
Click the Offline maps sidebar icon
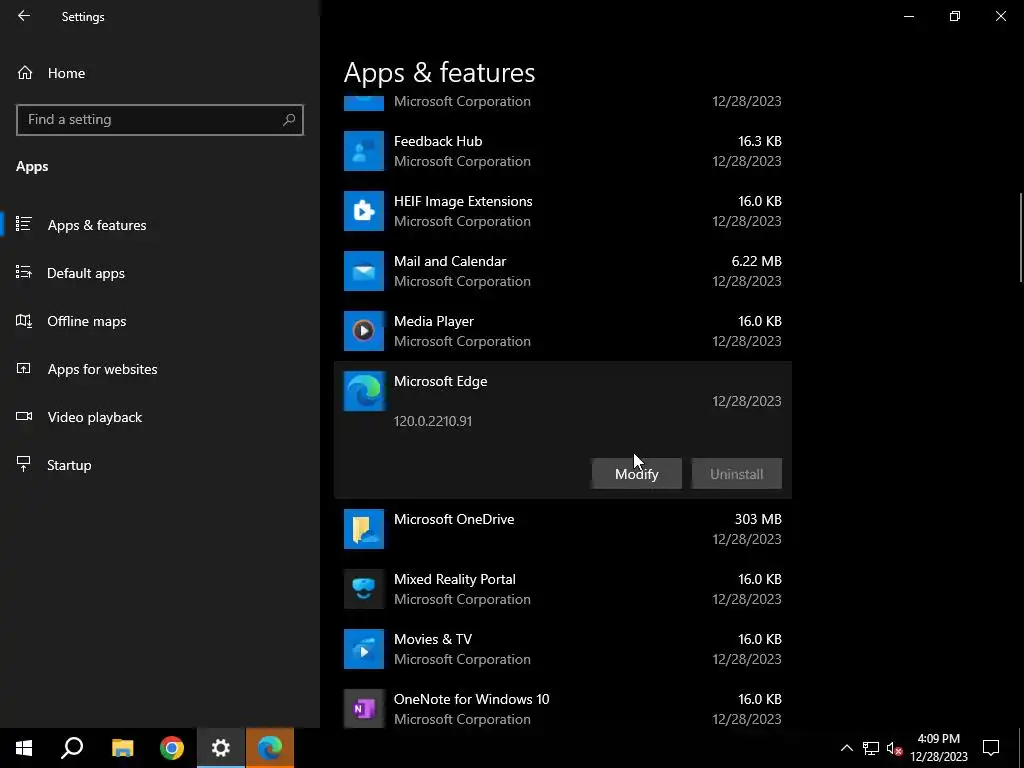click(24, 321)
